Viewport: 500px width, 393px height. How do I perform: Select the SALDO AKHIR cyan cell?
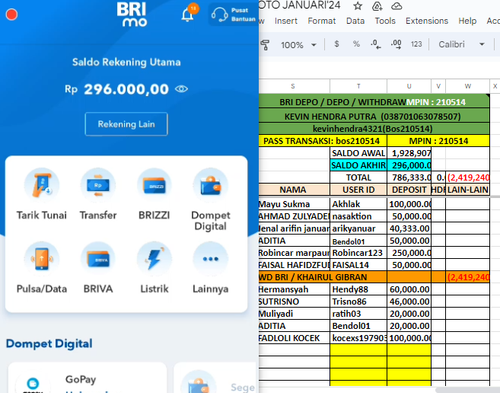pos(358,165)
